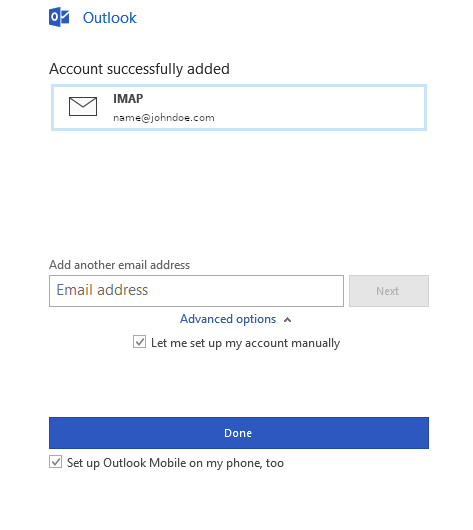Click the blue Outlook title text

click(x=110, y=18)
